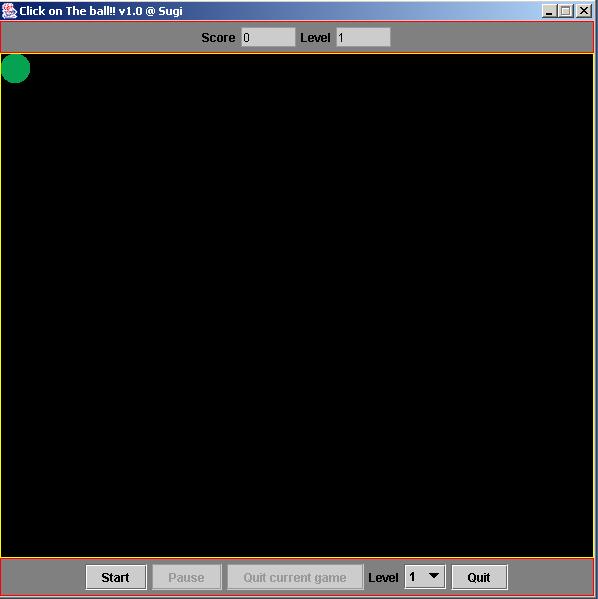Minimize the Click on The ball window
The image size is (598, 599).
[549, 11]
